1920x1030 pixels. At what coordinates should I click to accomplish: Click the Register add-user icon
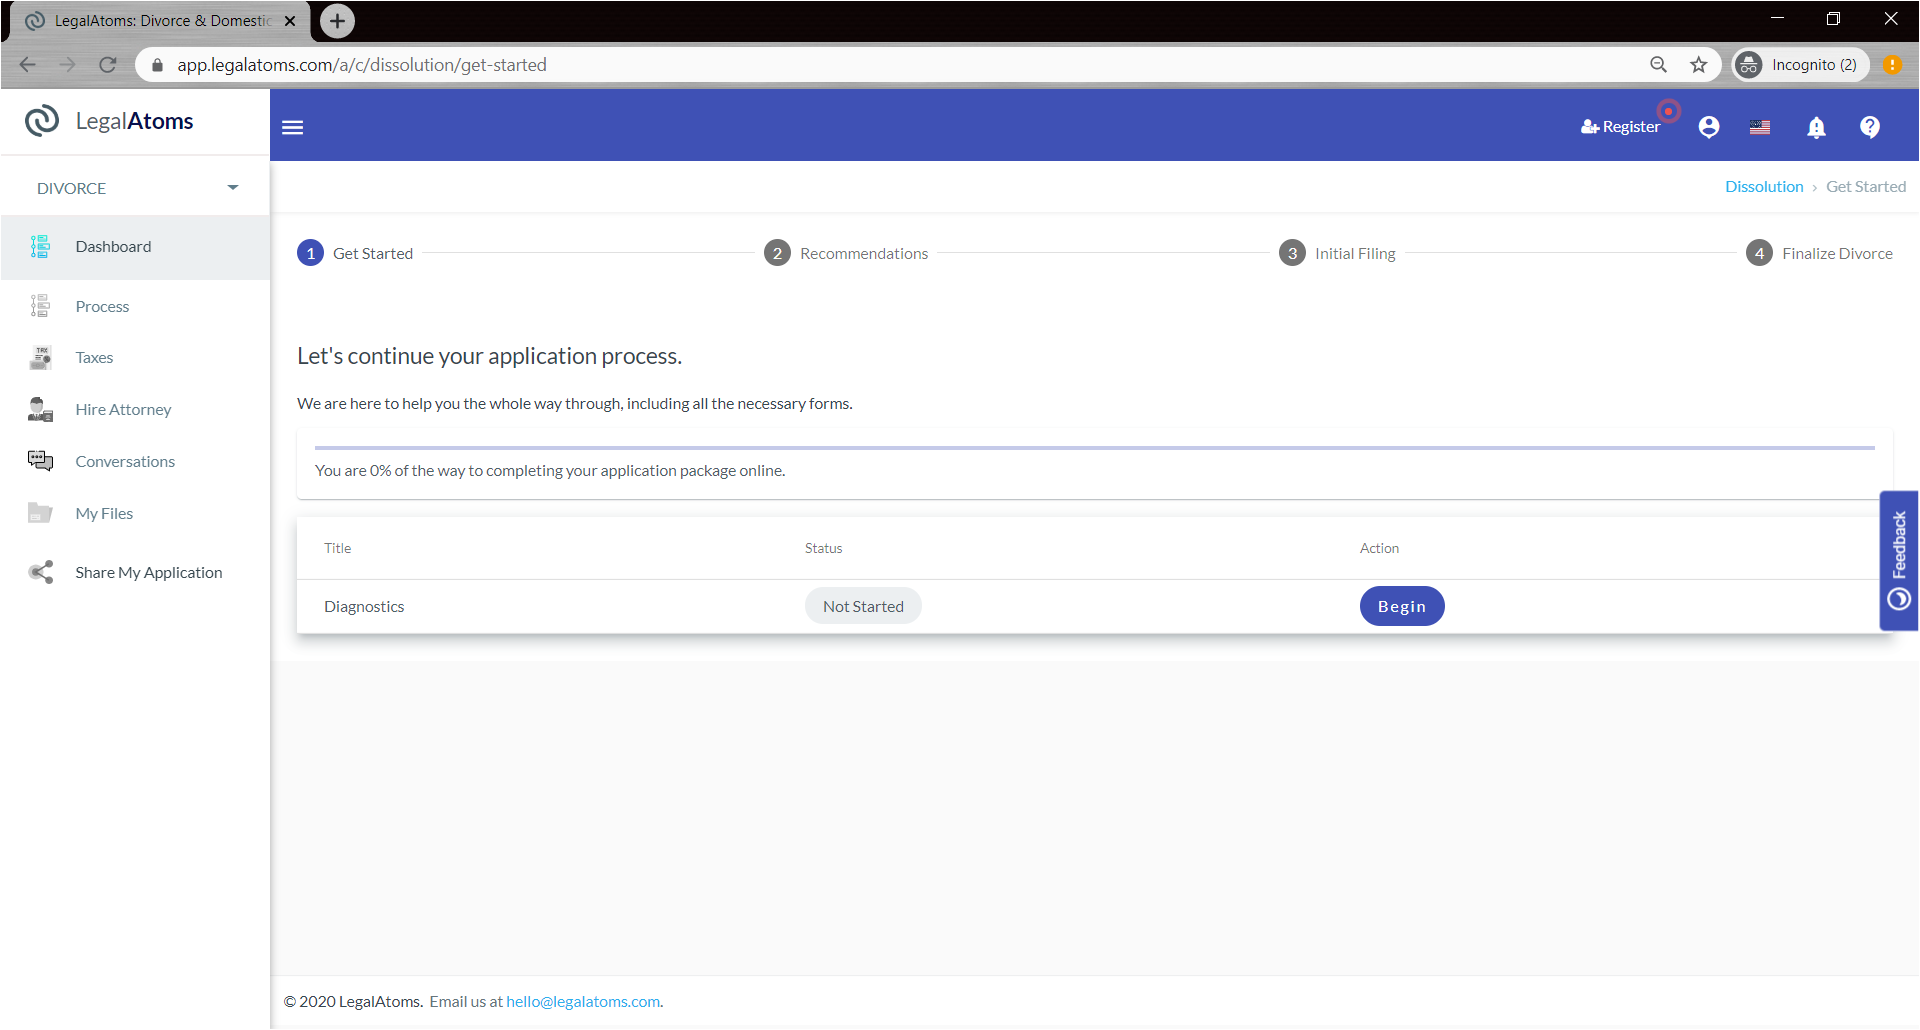tap(1590, 127)
